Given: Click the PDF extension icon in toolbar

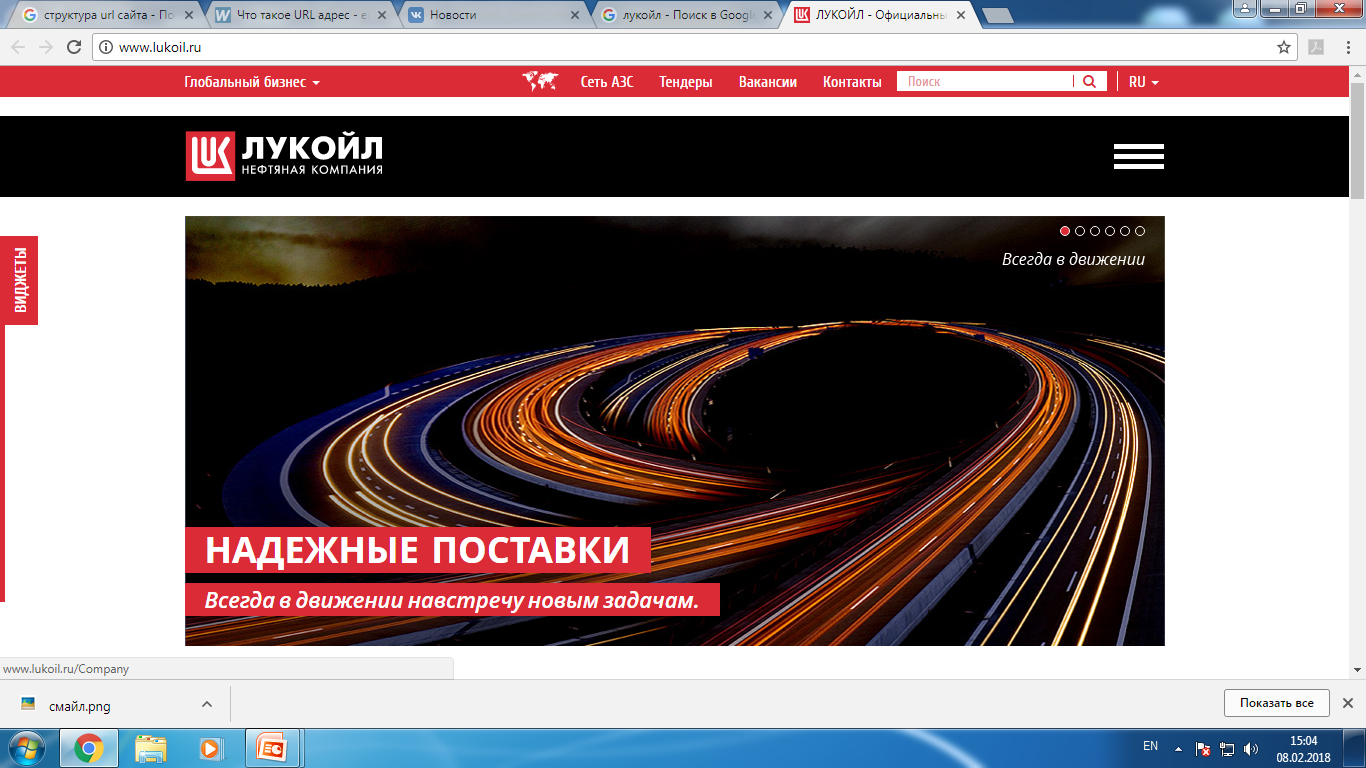Looking at the screenshot, I should click(x=1317, y=47).
